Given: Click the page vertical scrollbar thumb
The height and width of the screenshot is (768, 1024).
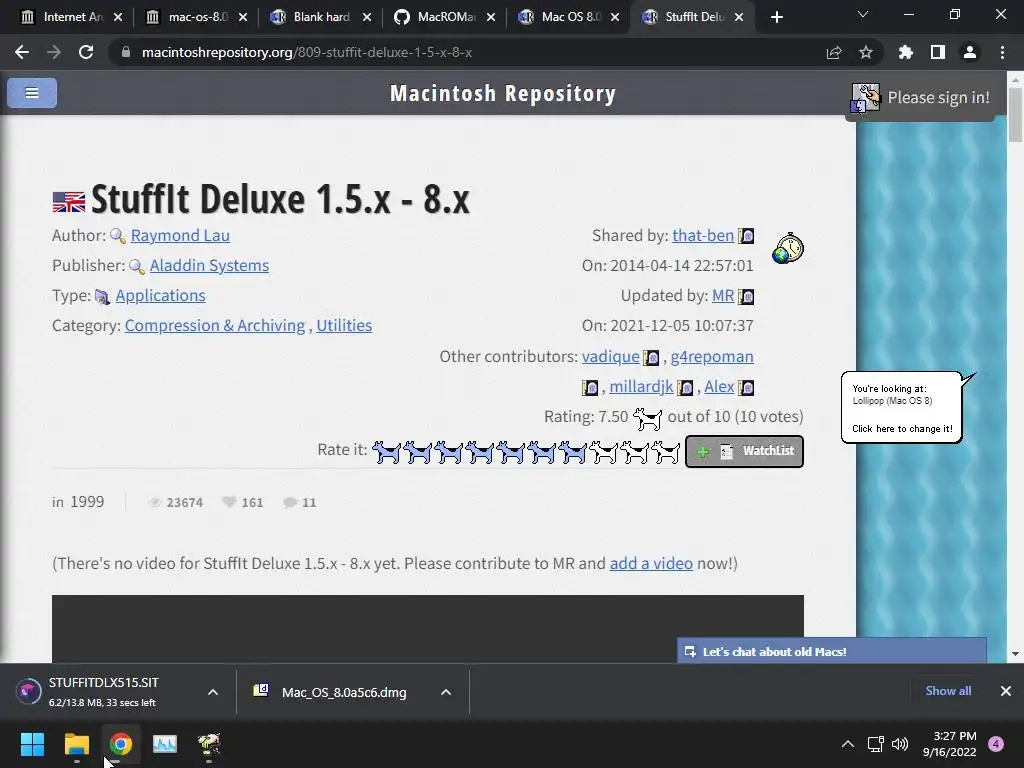Looking at the screenshot, I should pos(1015,114).
